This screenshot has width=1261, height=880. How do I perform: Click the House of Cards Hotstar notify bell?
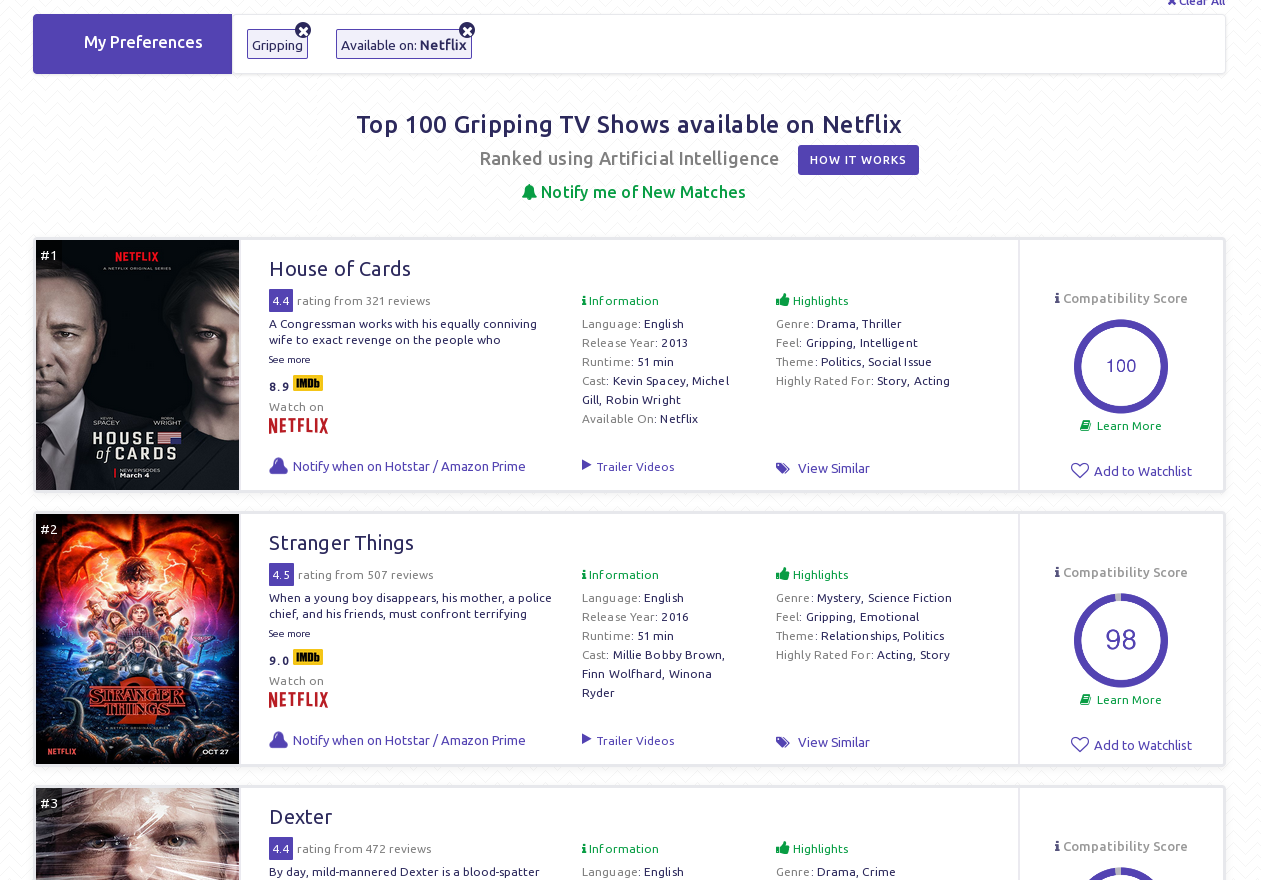(278, 466)
